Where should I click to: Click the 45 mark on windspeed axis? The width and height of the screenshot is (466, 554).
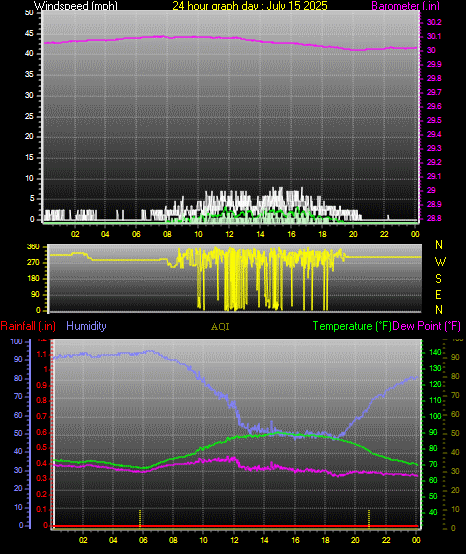tap(29, 34)
